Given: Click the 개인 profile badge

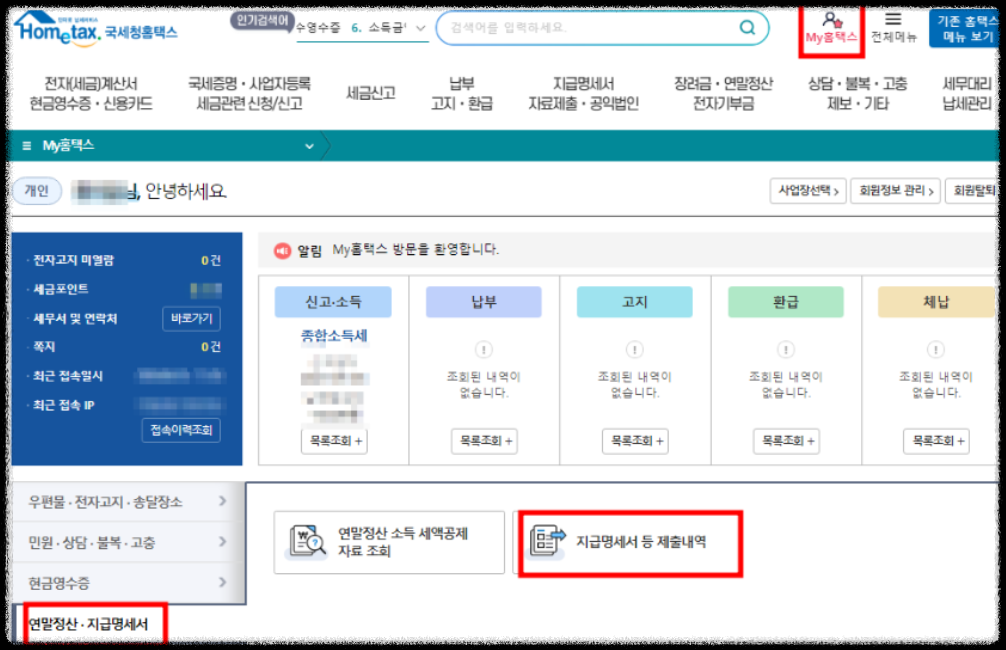Looking at the screenshot, I should 37,188.
